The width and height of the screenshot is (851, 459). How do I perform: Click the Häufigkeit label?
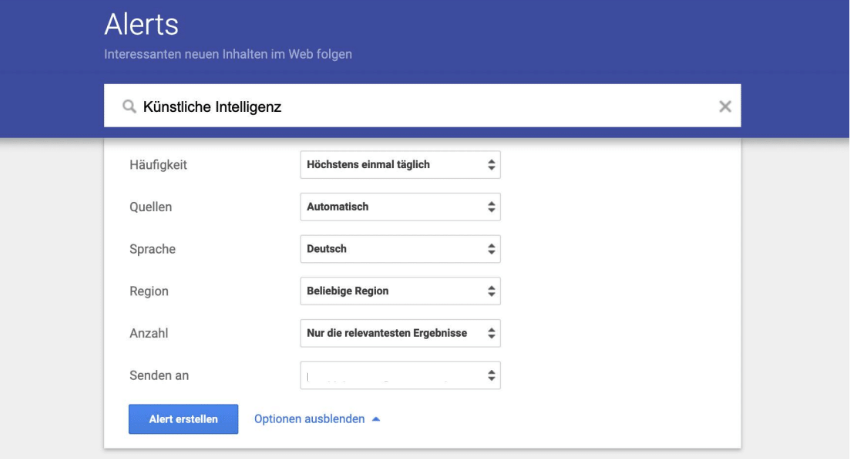click(x=158, y=164)
